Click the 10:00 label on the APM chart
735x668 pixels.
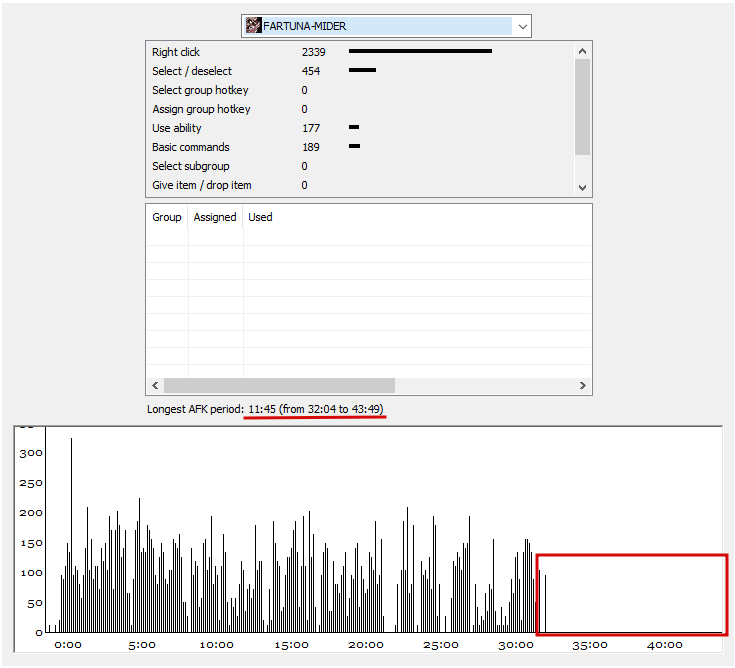coord(217,645)
